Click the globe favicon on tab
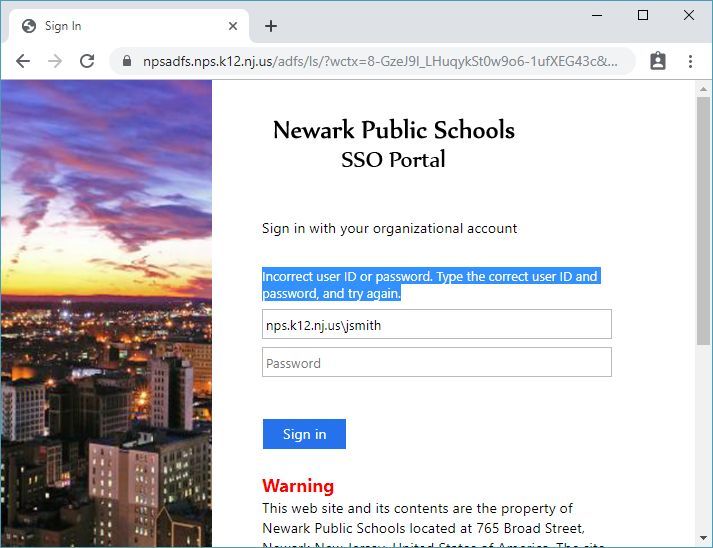 coord(29,26)
